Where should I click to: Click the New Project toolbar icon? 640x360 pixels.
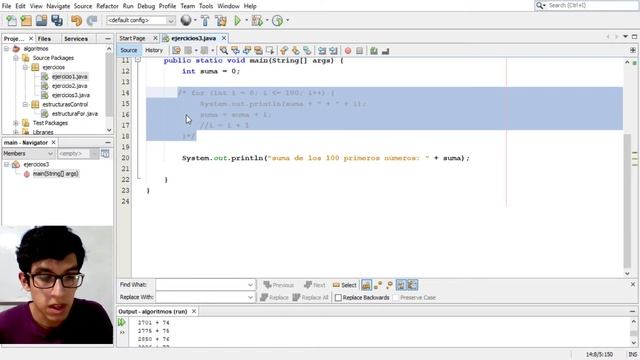pyautogui.click(x=26, y=20)
